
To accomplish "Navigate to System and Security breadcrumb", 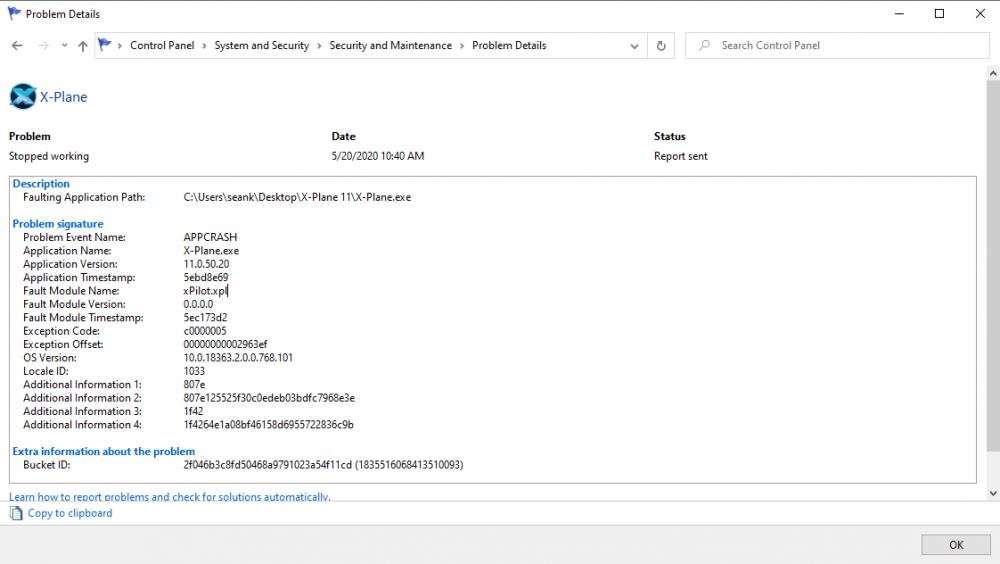I will point(261,46).
